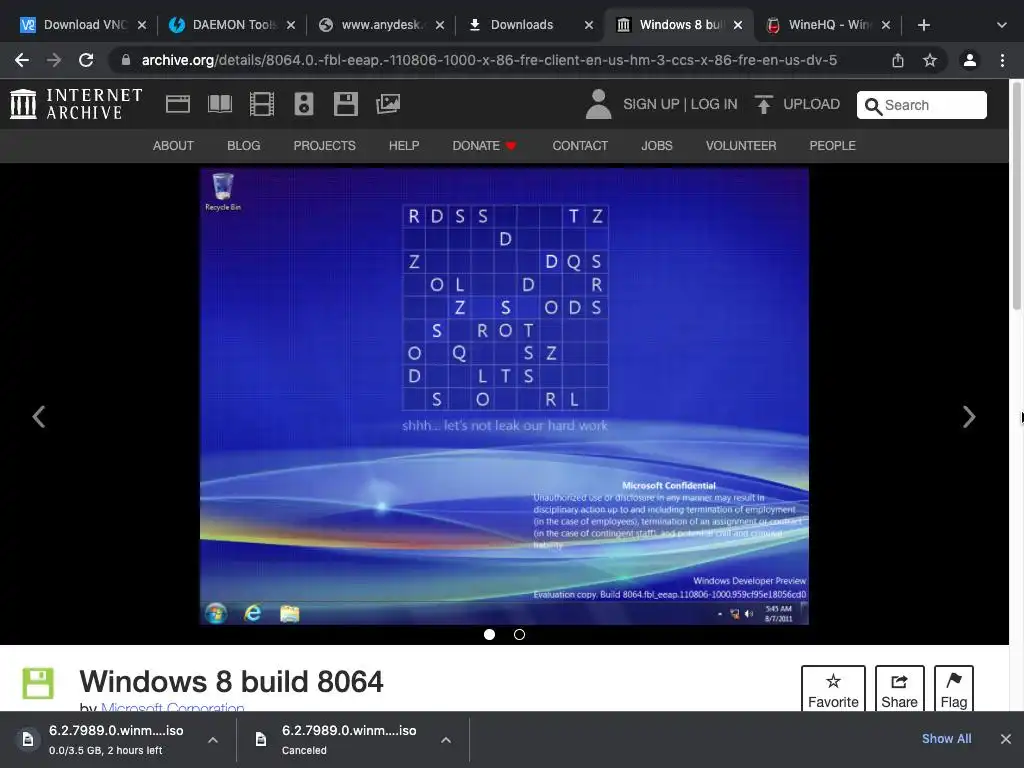The image size is (1024, 768).
Task: Go back with browser back arrow
Action: (x=22, y=60)
